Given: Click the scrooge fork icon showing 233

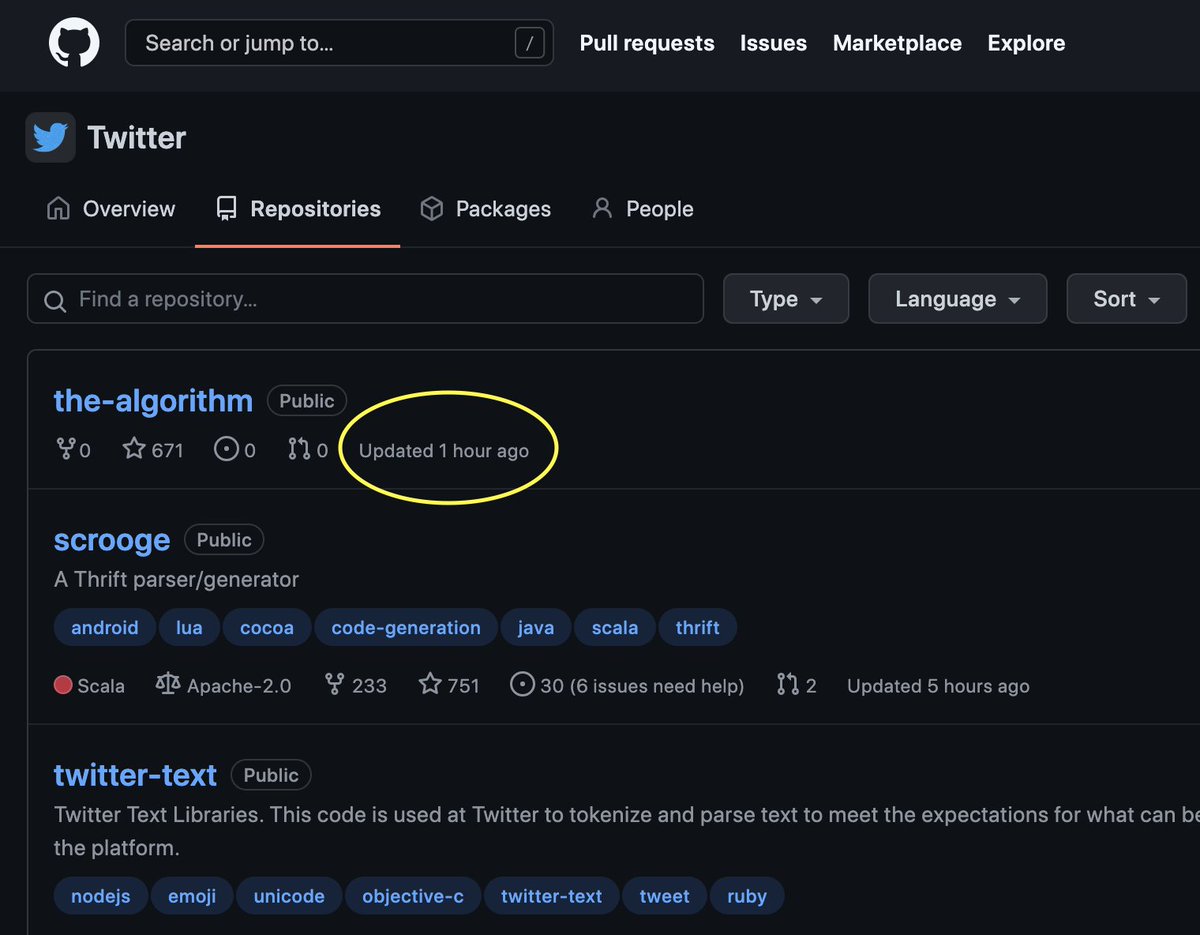Looking at the screenshot, I should (x=335, y=685).
